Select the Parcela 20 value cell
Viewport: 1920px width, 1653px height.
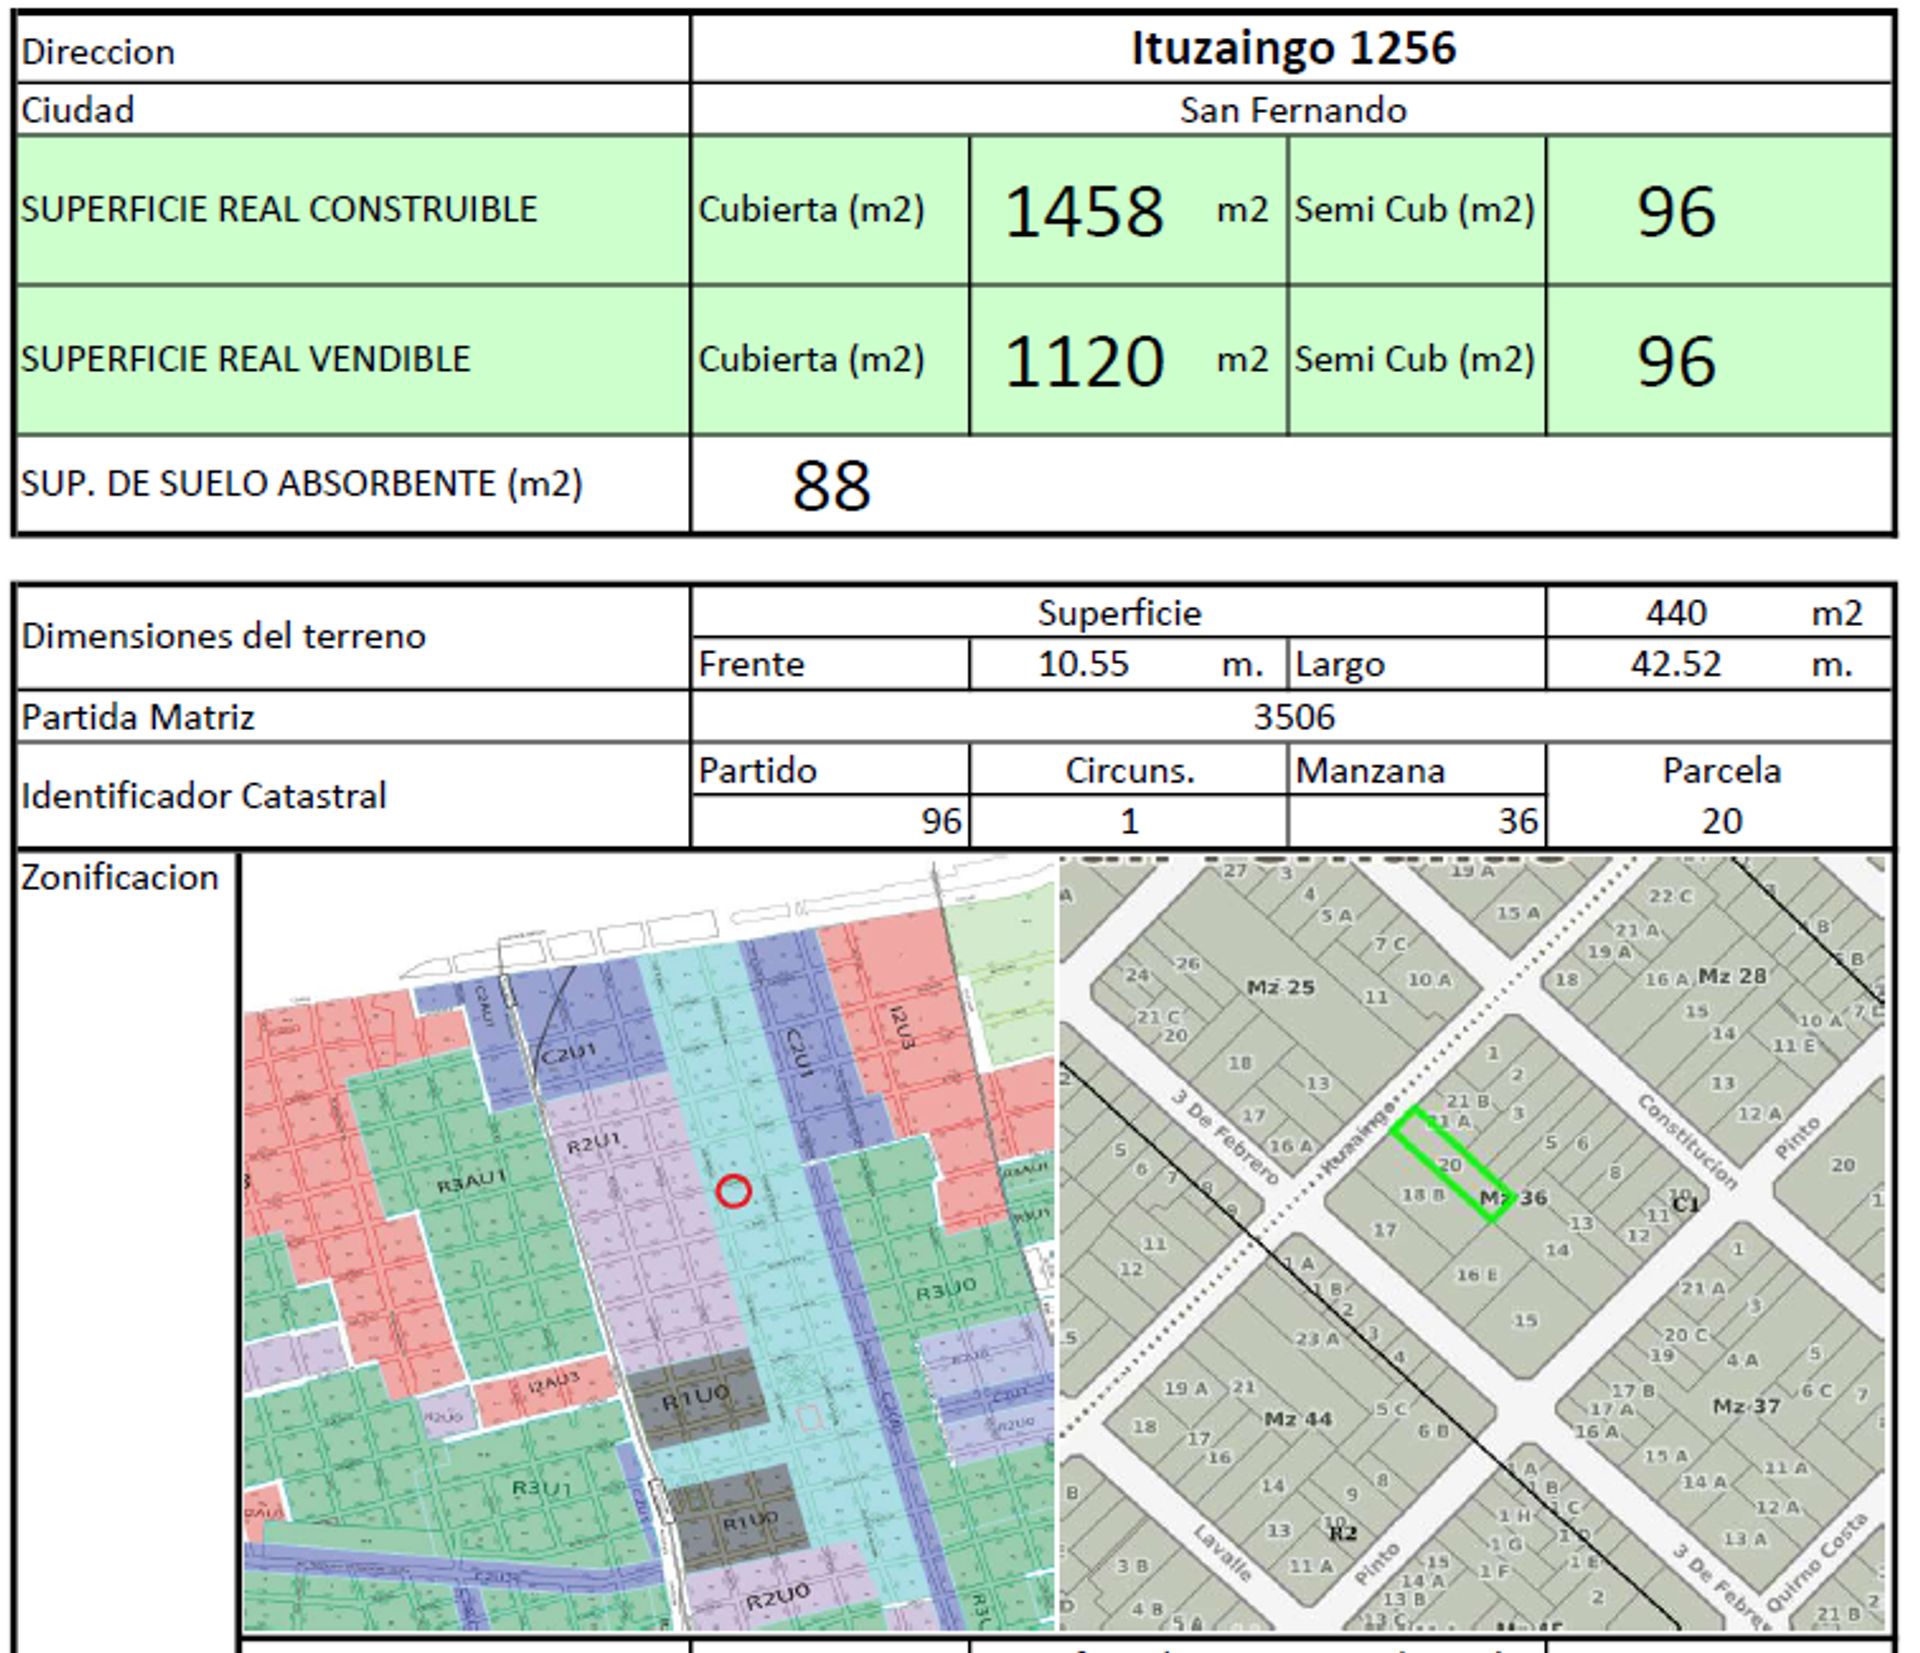(x=1720, y=821)
